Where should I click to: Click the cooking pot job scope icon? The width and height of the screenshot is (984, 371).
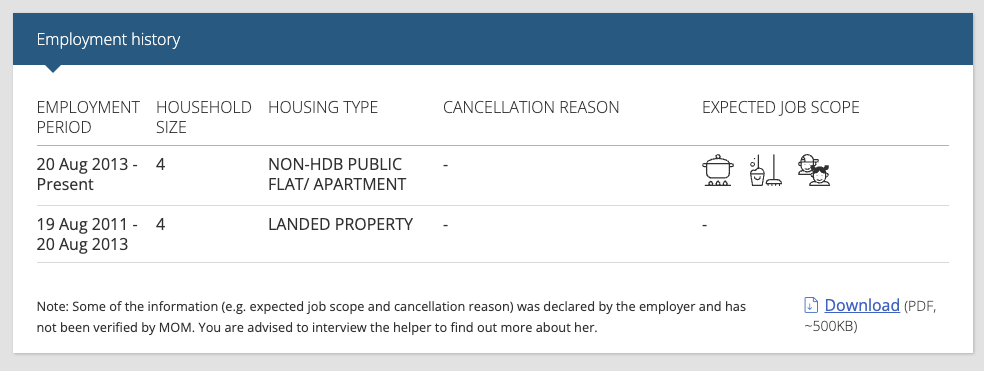tap(717, 171)
